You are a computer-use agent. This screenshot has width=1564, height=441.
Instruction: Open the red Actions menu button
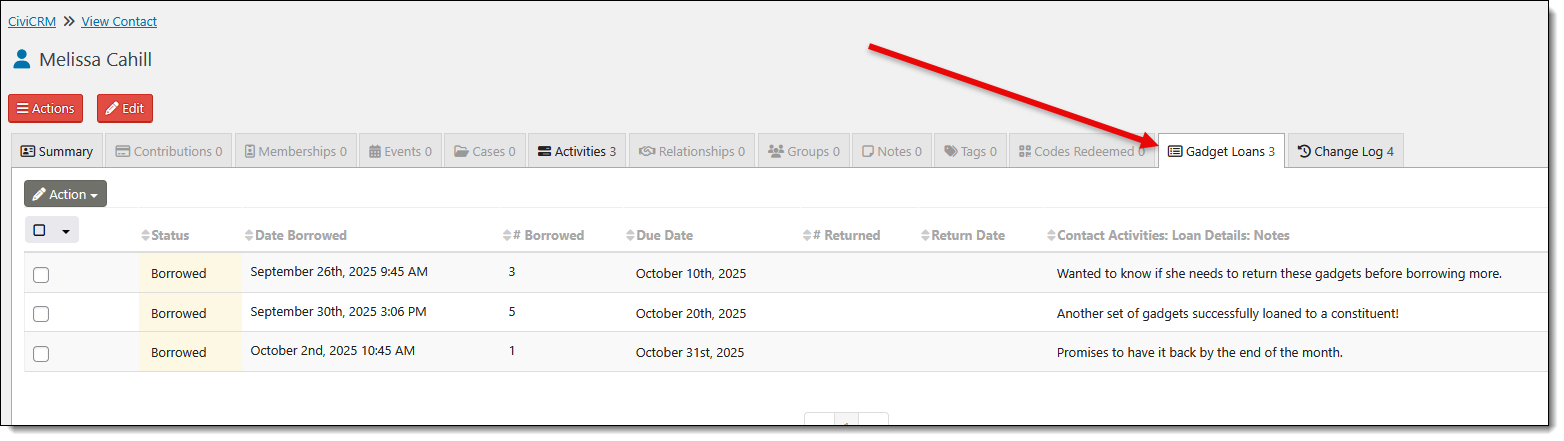point(46,108)
